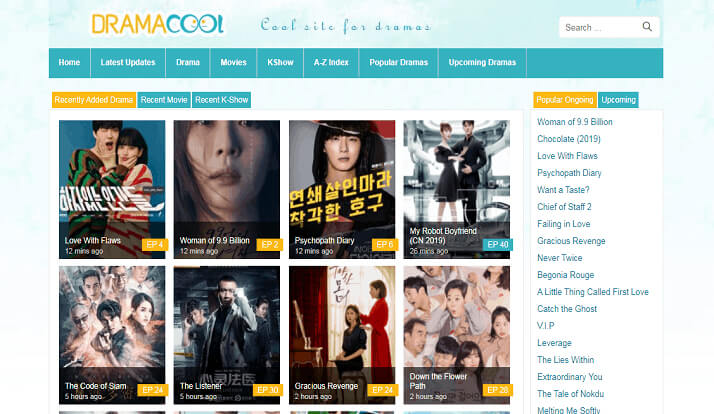Image resolution: width=714 pixels, height=414 pixels.
Task: Open Down the Flower Path thumbnail
Action: (x=457, y=335)
